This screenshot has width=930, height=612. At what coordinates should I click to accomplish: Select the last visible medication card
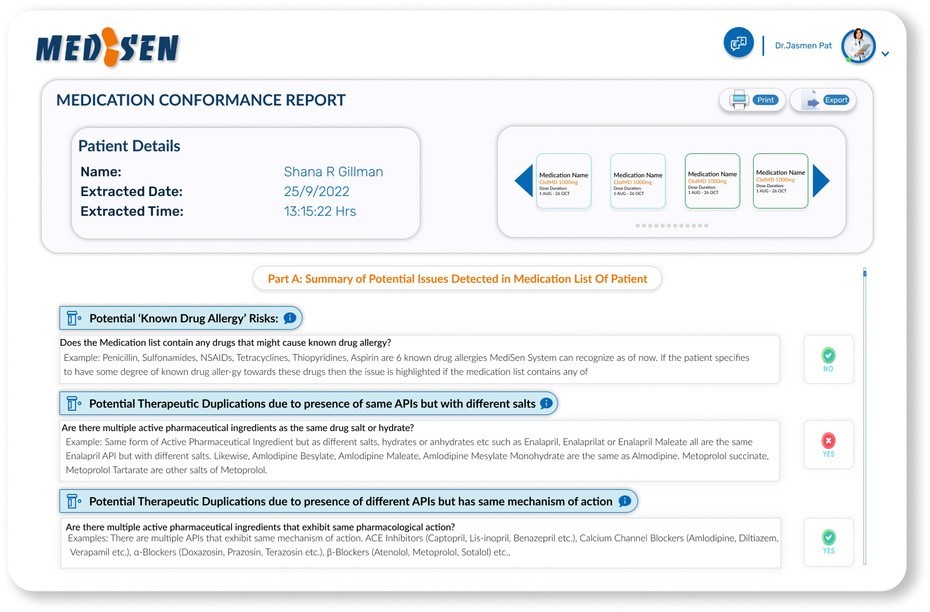[780, 181]
